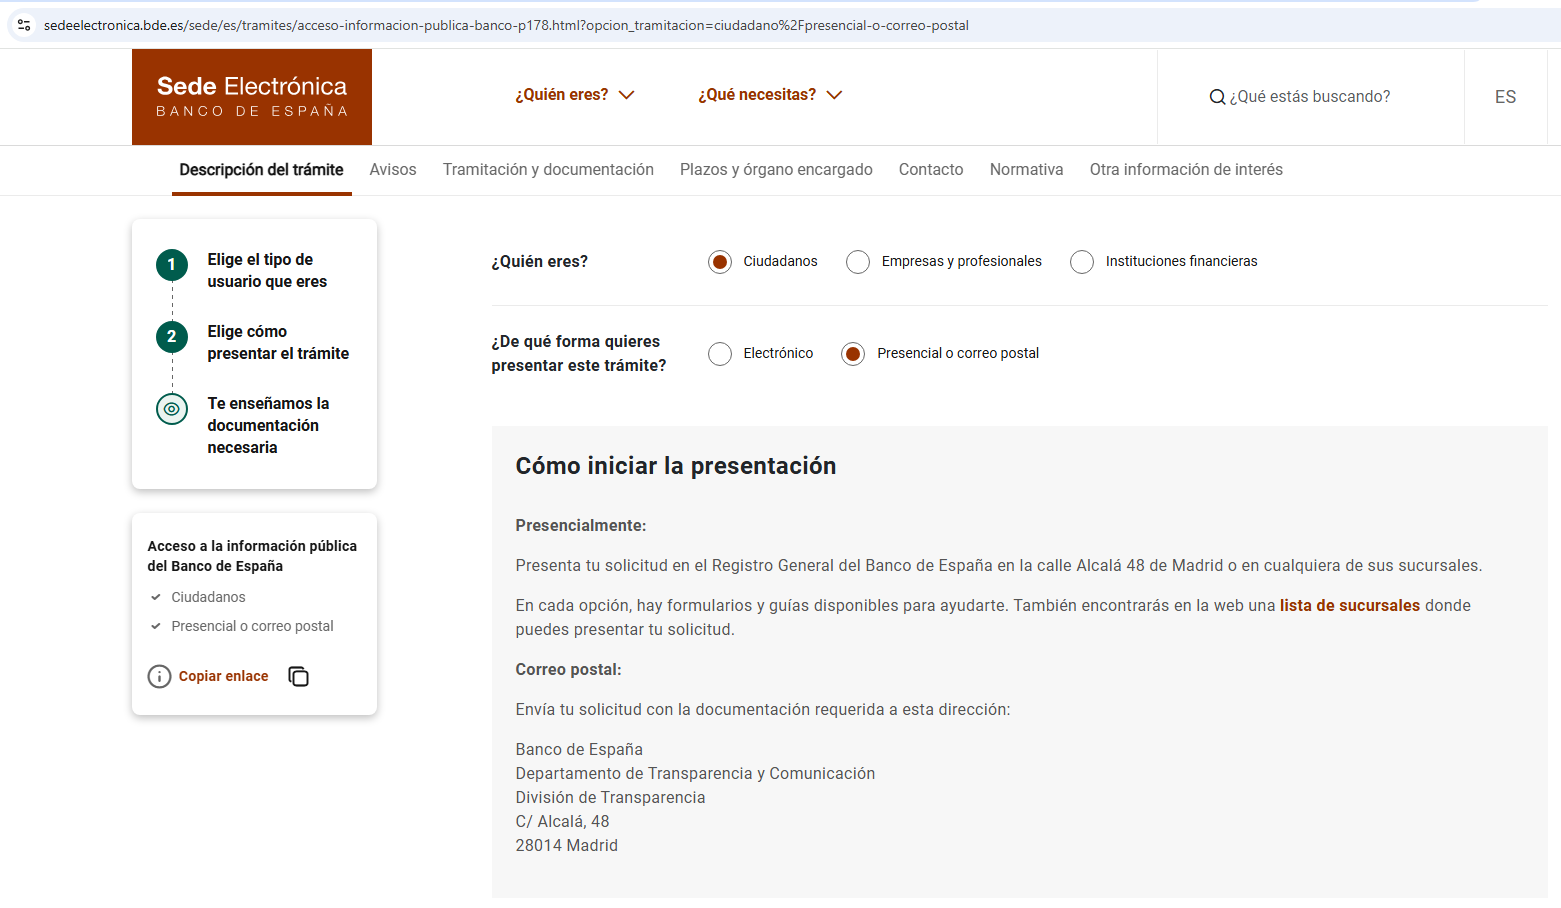Click the checkmark beside Ciudadanos in sidebar card
The width and height of the screenshot is (1561, 908).
pyautogui.click(x=156, y=597)
